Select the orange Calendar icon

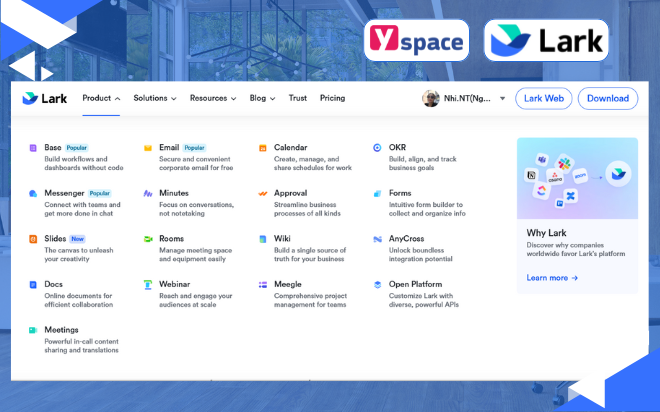263,148
